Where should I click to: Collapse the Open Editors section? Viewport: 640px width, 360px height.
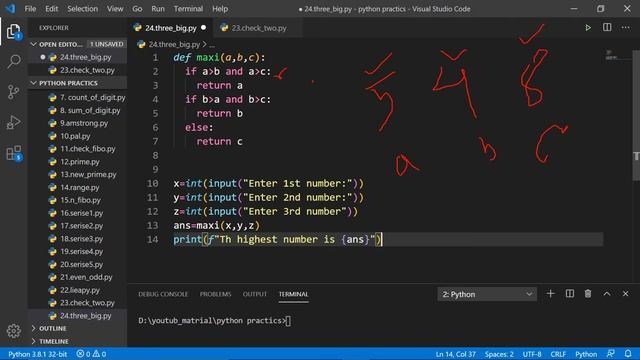point(78,44)
